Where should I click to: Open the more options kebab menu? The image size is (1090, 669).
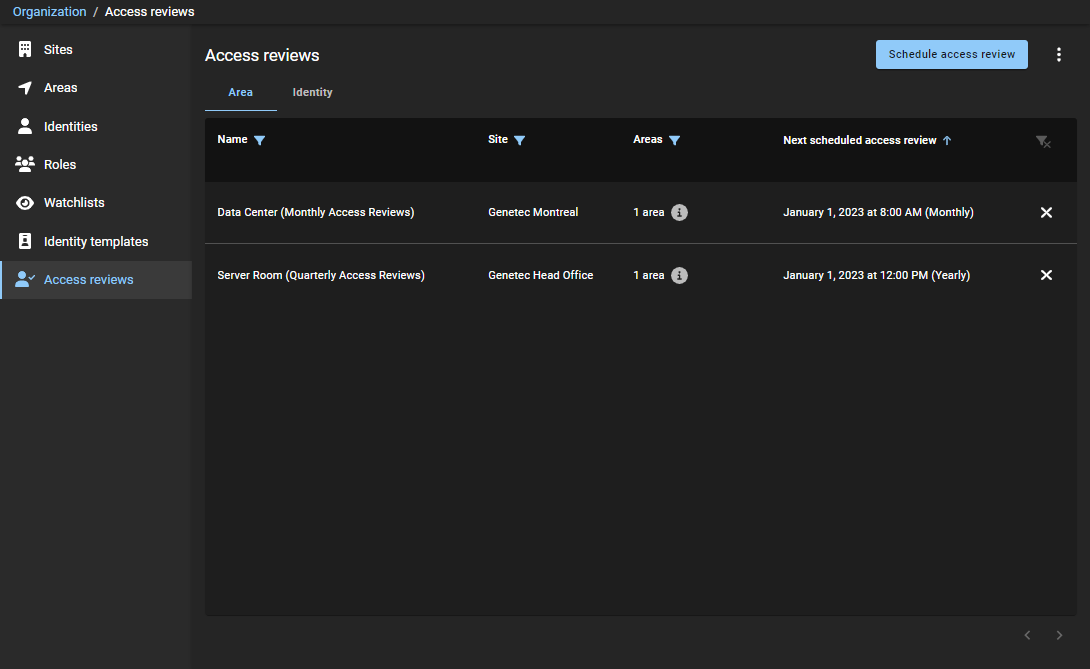pos(1059,55)
